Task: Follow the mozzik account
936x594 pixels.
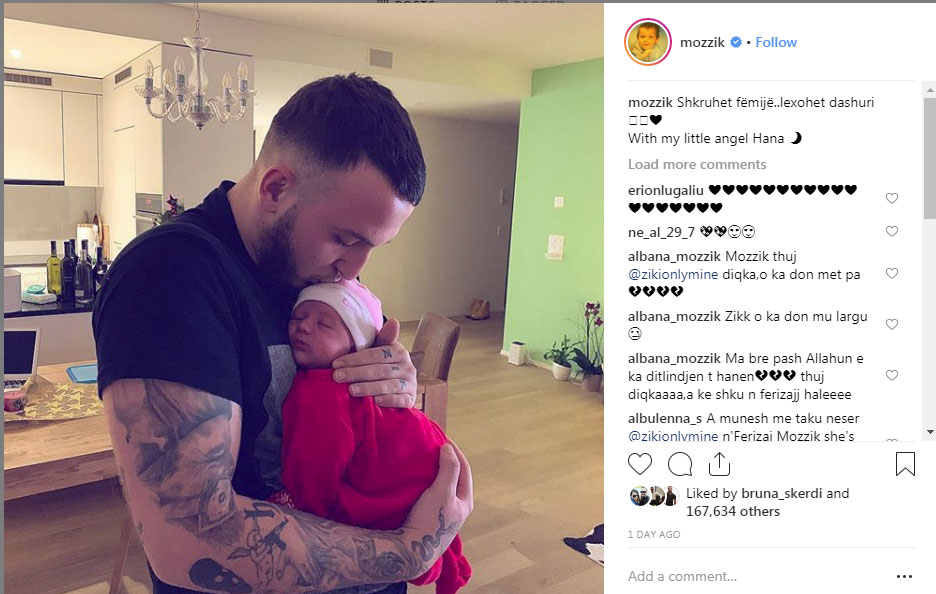Action: click(776, 42)
